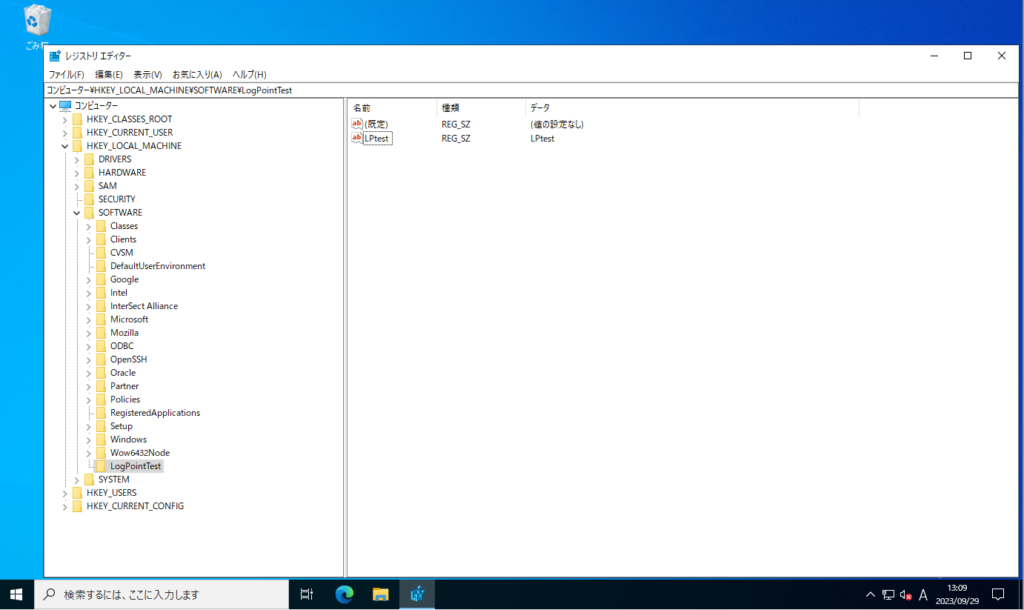
Task: Open the notification center icon
Action: click(998, 594)
